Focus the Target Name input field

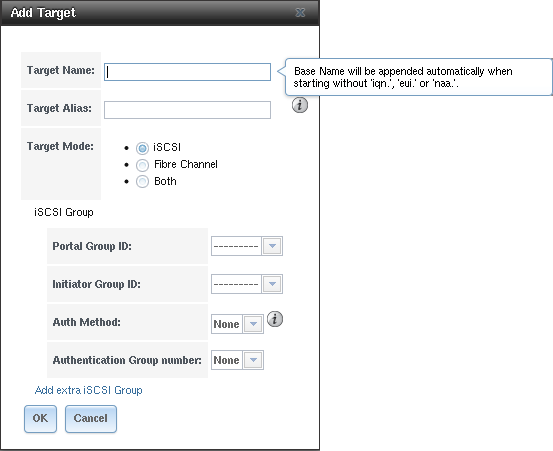tap(187, 72)
